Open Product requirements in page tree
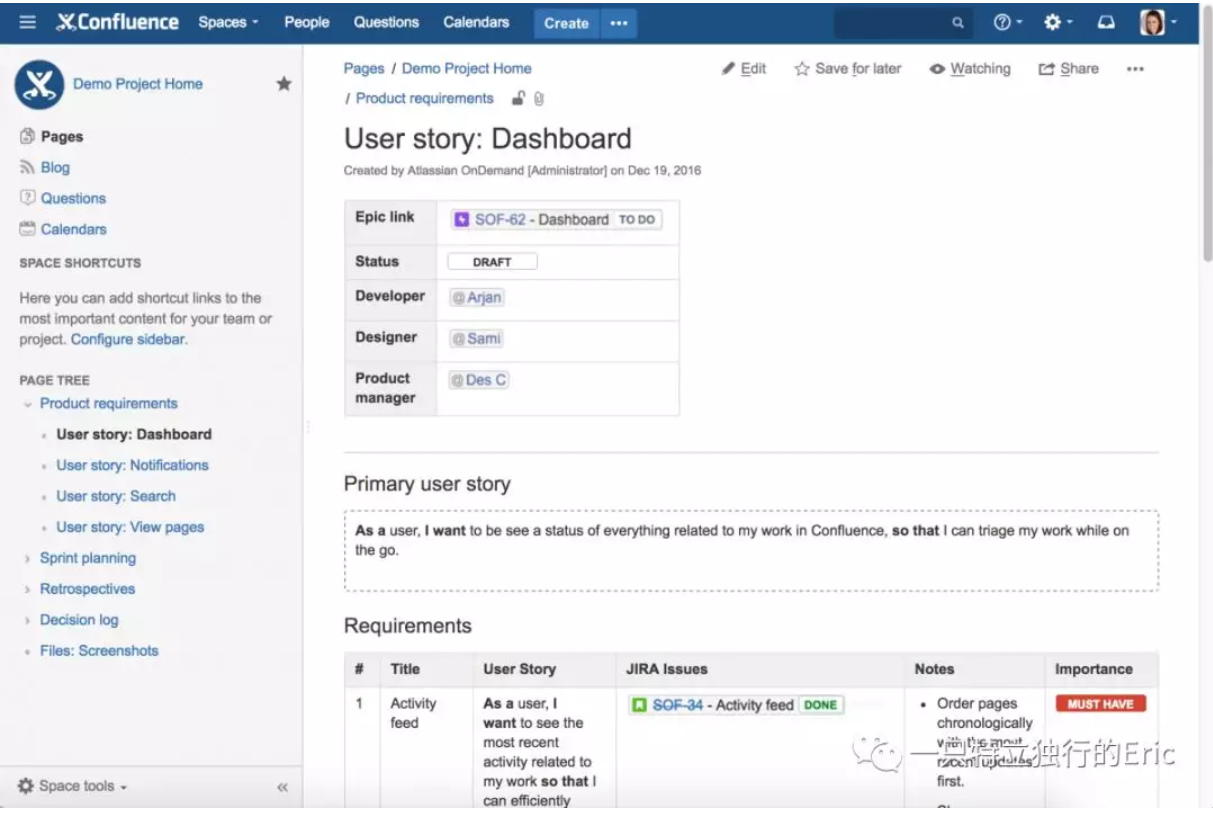This screenshot has height=815, width=1213. (109, 404)
